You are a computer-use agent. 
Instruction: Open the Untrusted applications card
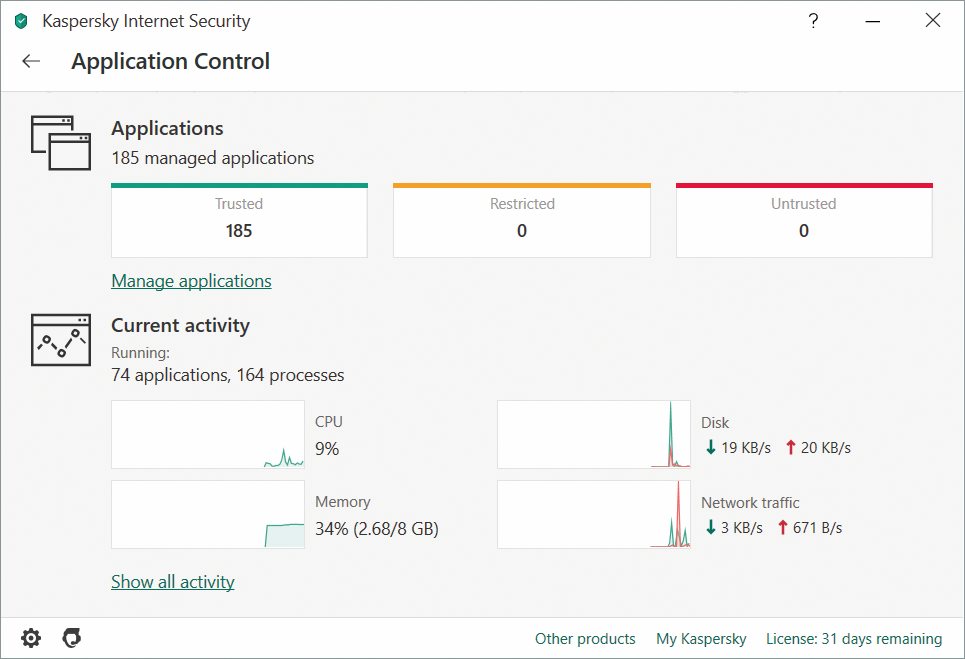click(x=804, y=220)
